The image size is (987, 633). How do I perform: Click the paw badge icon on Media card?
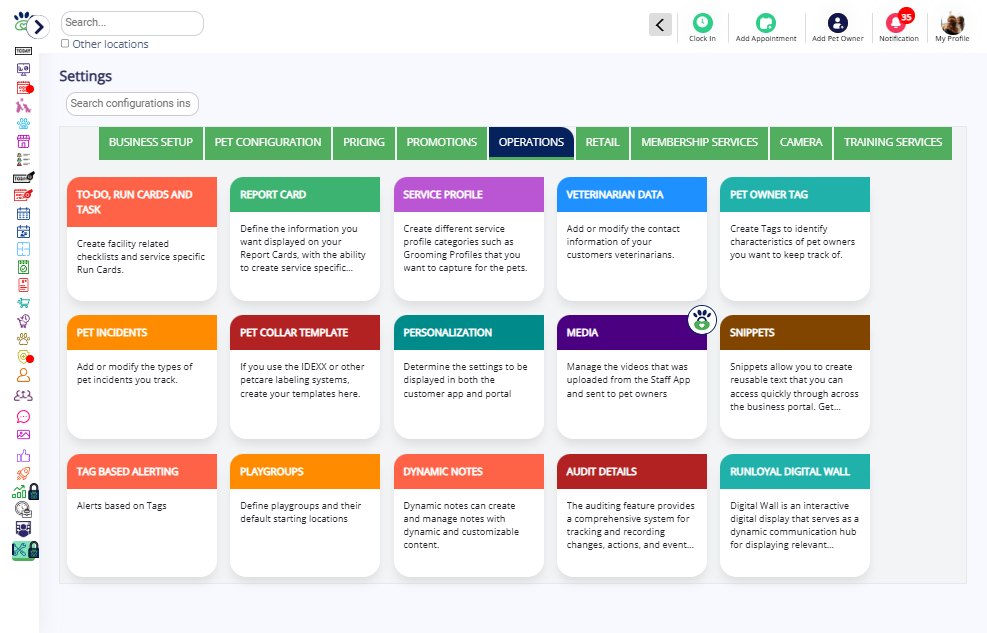tap(702, 320)
